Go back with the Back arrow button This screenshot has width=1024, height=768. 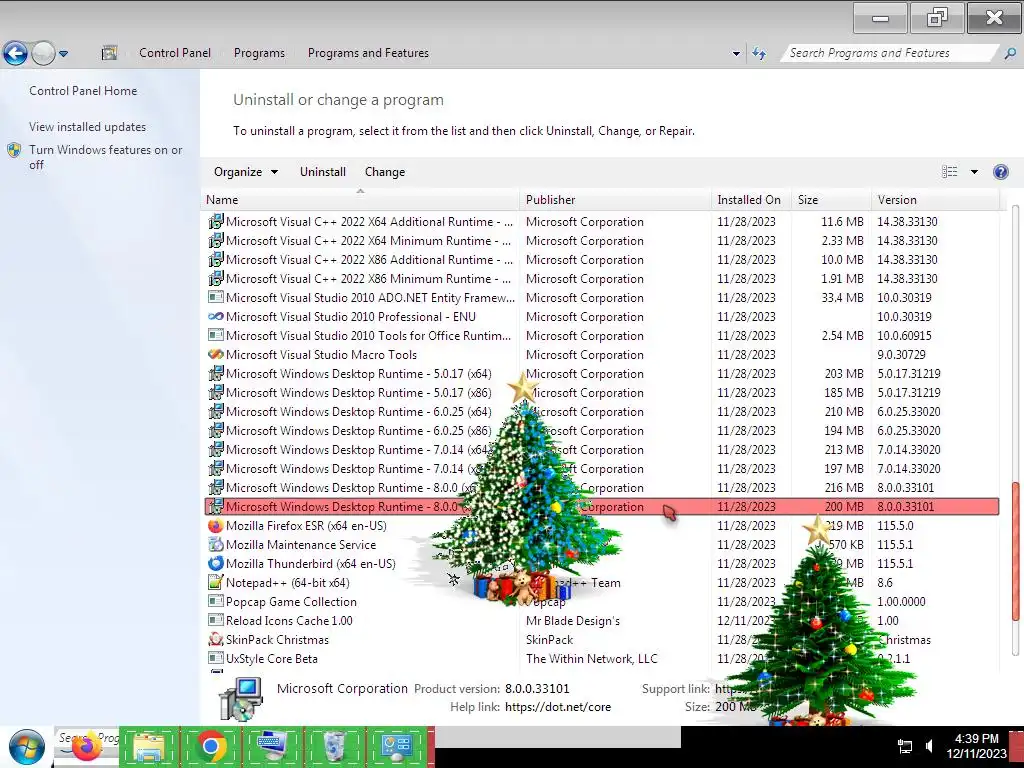16,53
